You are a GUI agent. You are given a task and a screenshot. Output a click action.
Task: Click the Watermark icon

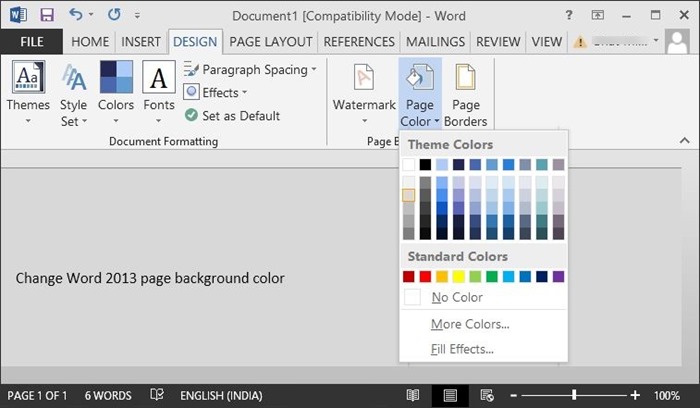[364, 79]
